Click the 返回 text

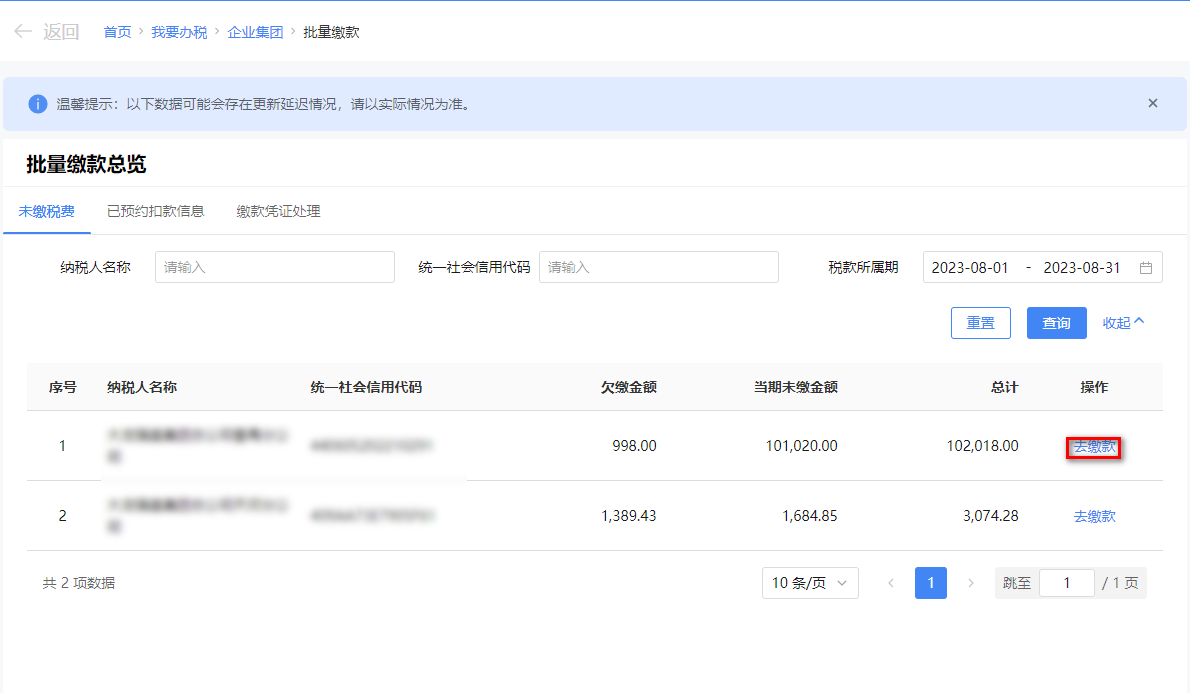(61, 31)
